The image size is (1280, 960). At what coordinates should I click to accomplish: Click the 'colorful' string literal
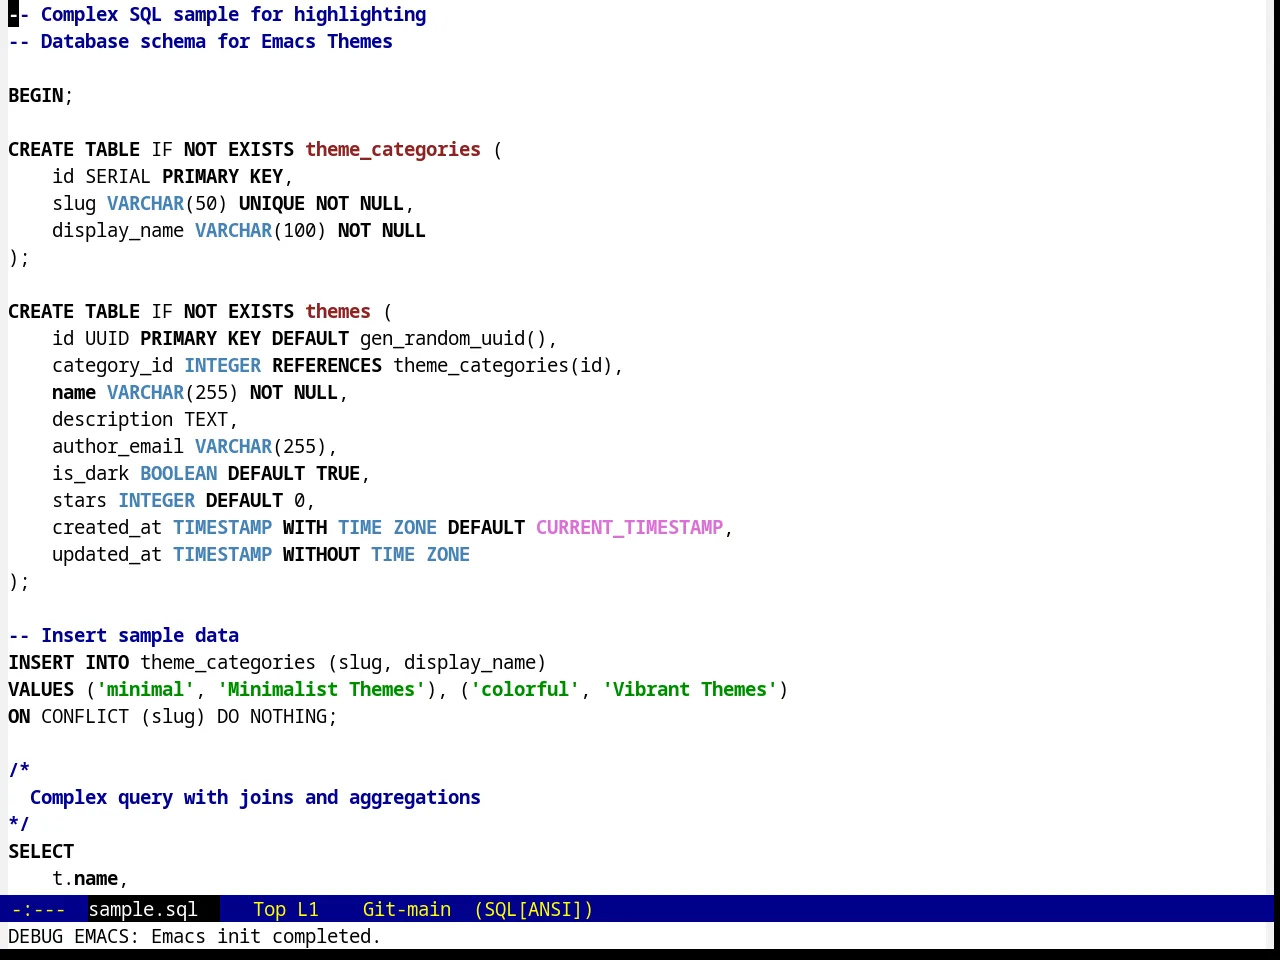[x=525, y=689]
